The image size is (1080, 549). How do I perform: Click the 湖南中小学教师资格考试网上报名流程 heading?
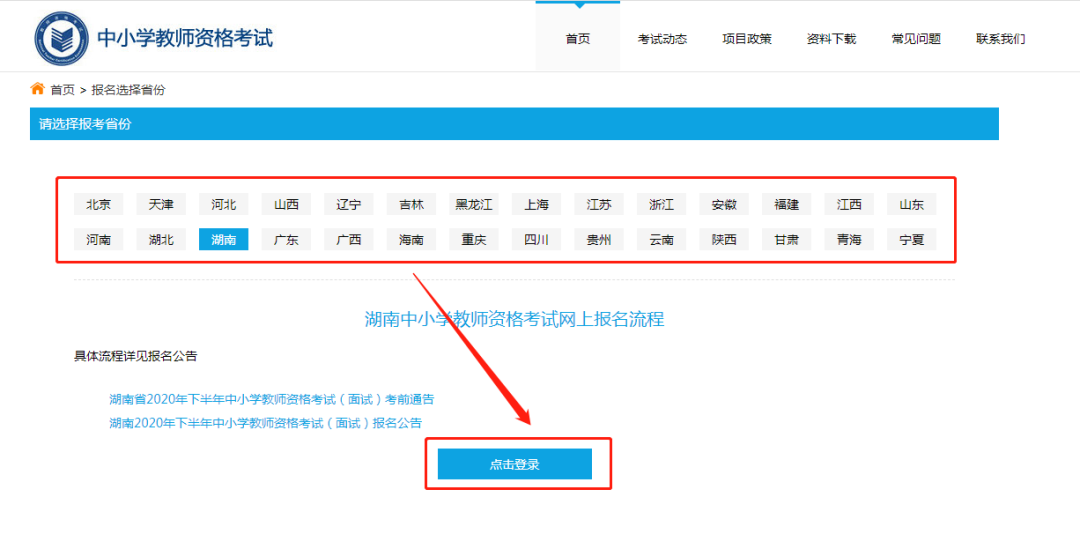point(515,319)
